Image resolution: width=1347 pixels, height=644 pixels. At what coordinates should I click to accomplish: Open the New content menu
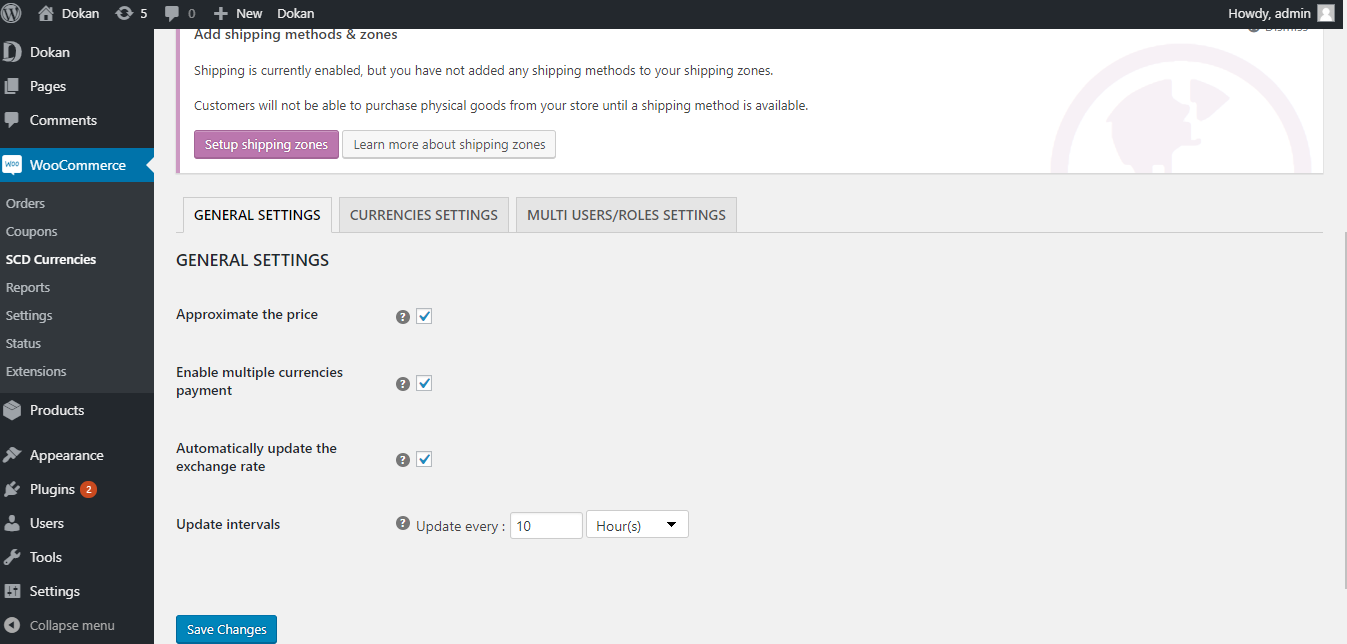pyautogui.click(x=238, y=14)
